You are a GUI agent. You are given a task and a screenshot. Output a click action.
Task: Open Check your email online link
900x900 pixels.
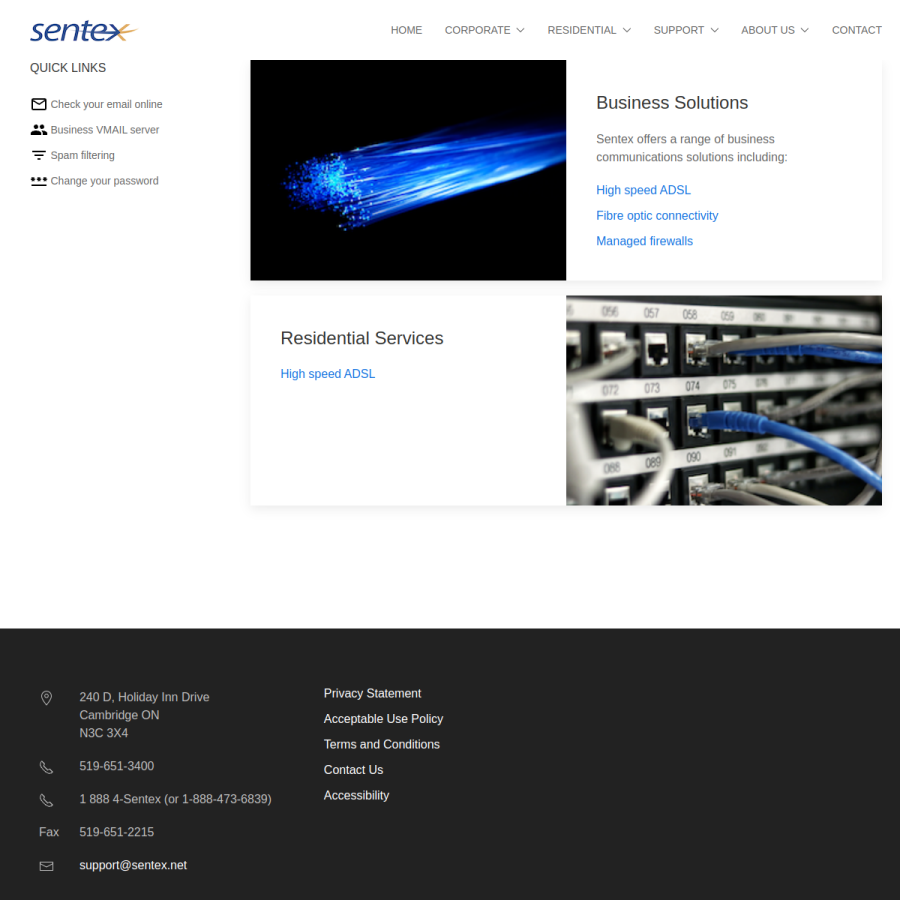(x=106, y=104)
